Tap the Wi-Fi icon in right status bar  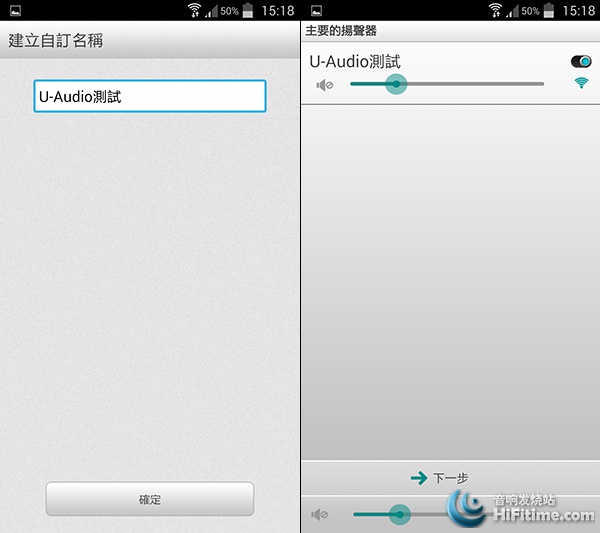tap(495, 10)
